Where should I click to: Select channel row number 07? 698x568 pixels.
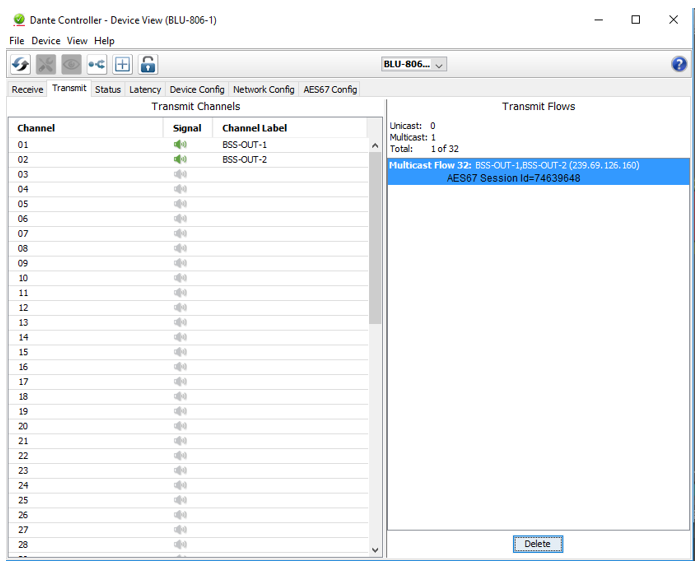(x=23, y=234)
